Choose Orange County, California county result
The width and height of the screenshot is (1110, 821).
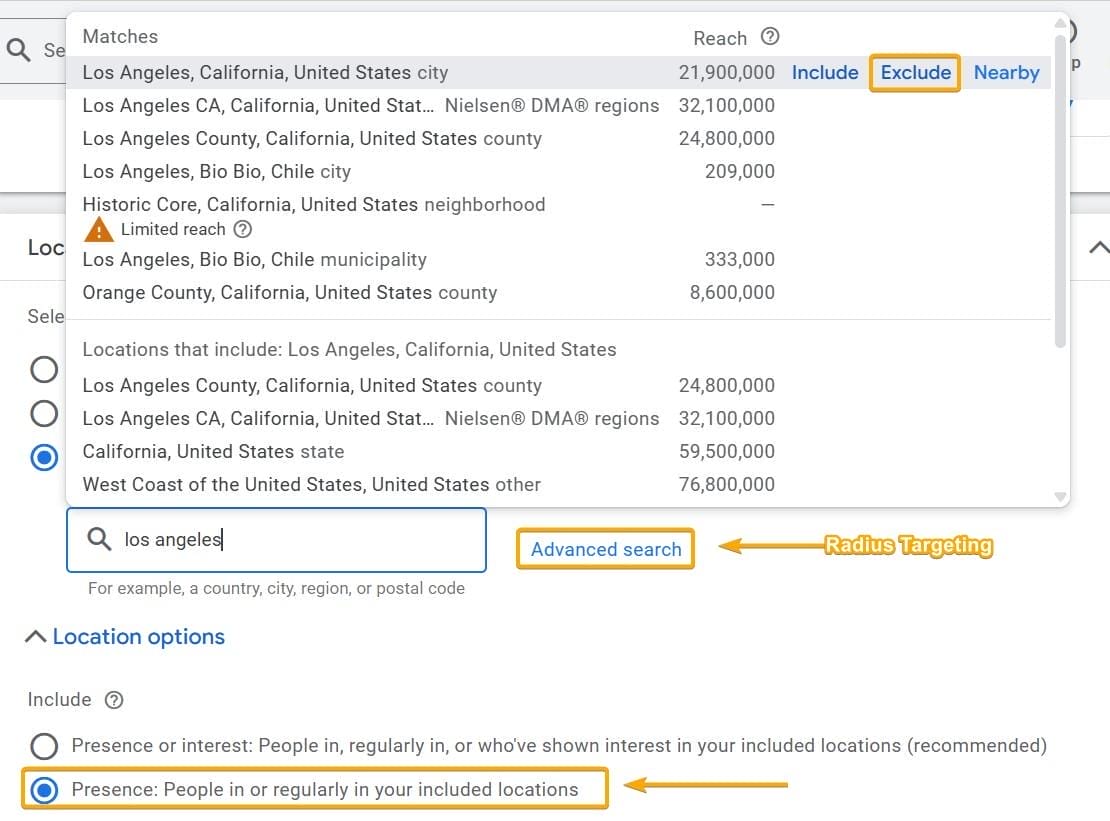click(290, 293)
